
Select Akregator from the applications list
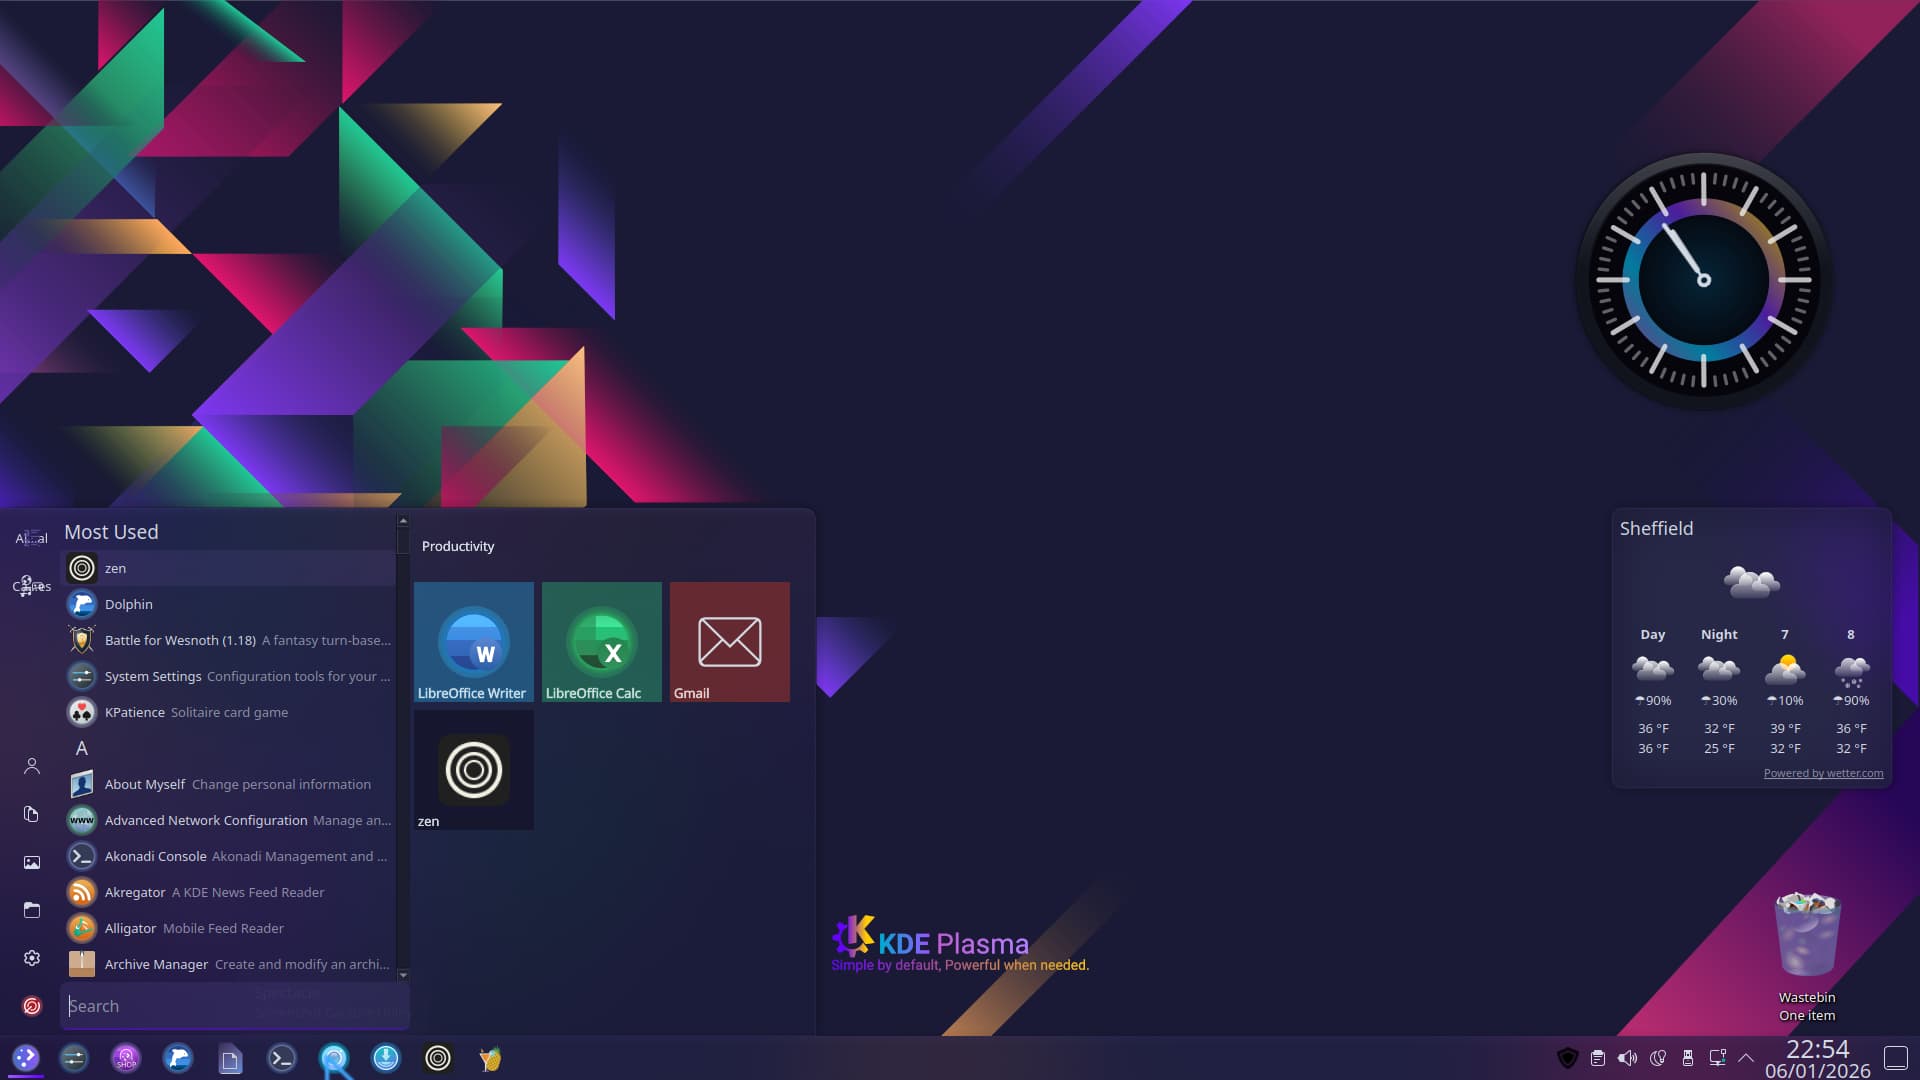click(135, 892)
